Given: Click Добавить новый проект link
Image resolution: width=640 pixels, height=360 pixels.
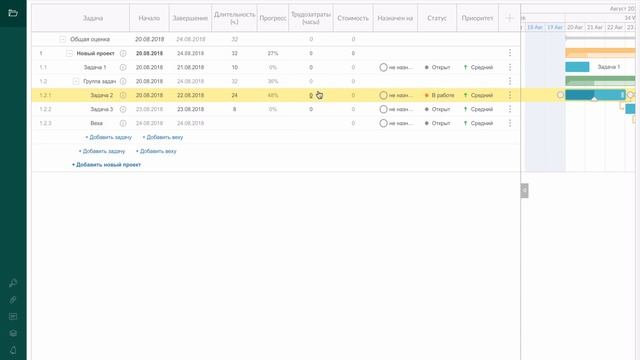Looking at the screenshot, I should [x=107, y=164].
